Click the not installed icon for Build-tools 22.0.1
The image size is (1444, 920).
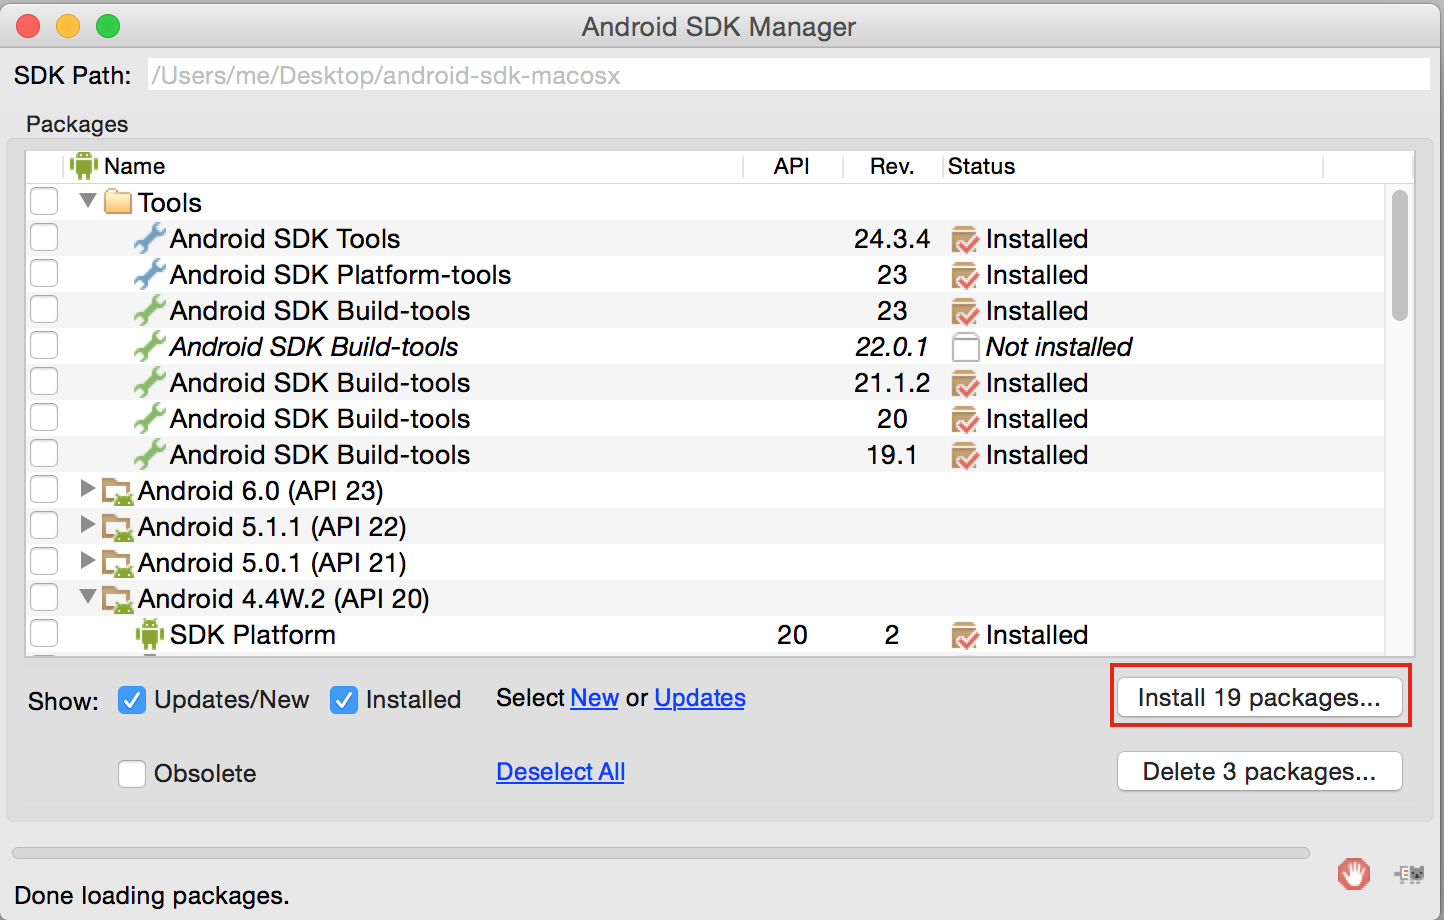(965, 347)
